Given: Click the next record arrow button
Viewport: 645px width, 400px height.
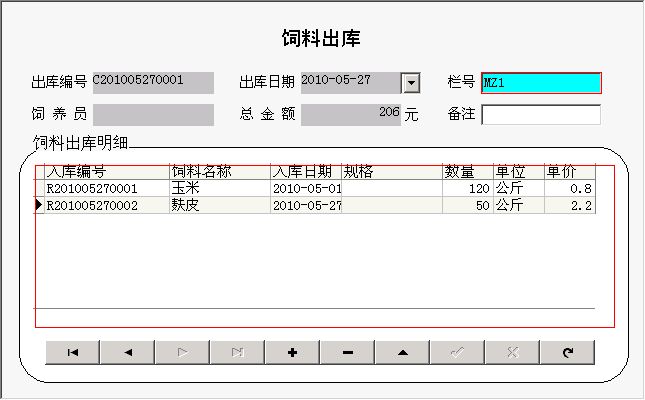Looking at the screenshot, I should [183, 352].
